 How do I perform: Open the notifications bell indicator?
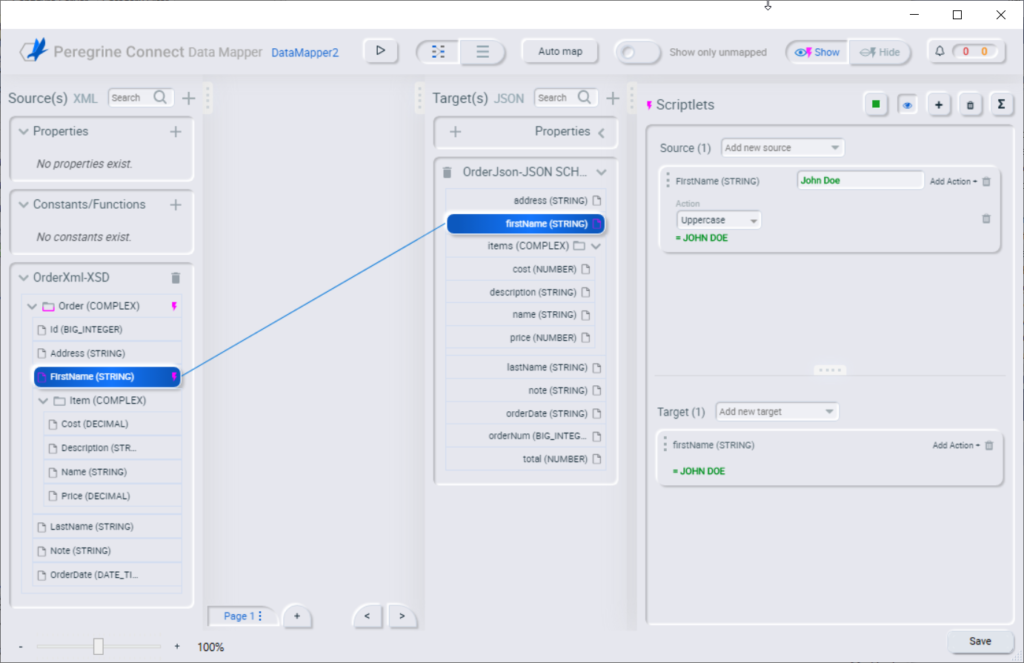click(x=960, y=52)
